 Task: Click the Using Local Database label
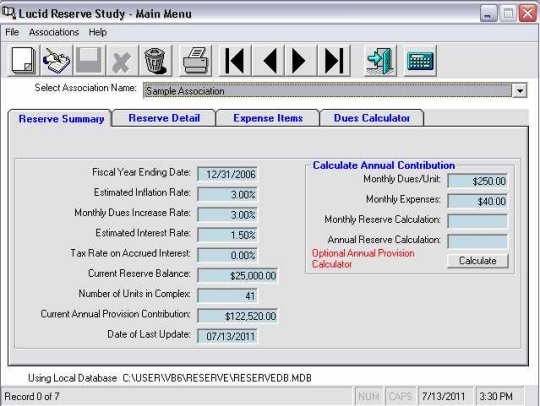click(x=72, y=378)
